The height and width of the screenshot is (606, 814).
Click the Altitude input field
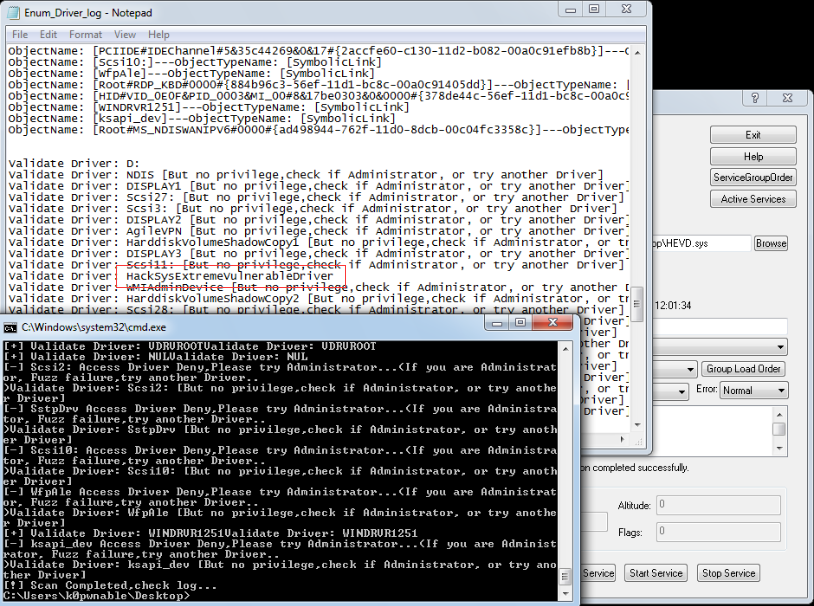point(718,505)
